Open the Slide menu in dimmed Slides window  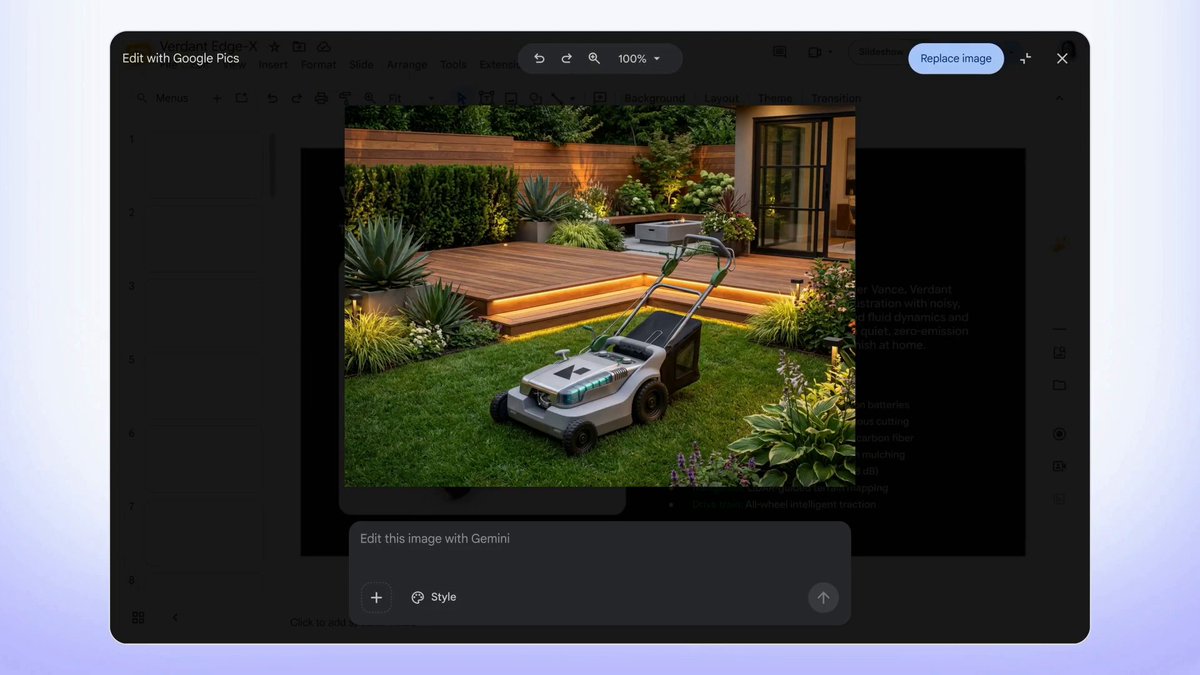(x=361, y=65)
